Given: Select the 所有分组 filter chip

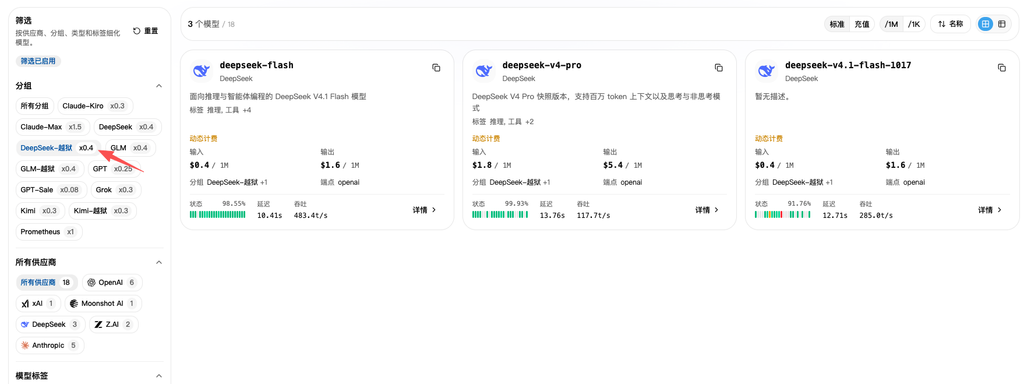Looking at the screenshot, I should click(x=35, y=106).
